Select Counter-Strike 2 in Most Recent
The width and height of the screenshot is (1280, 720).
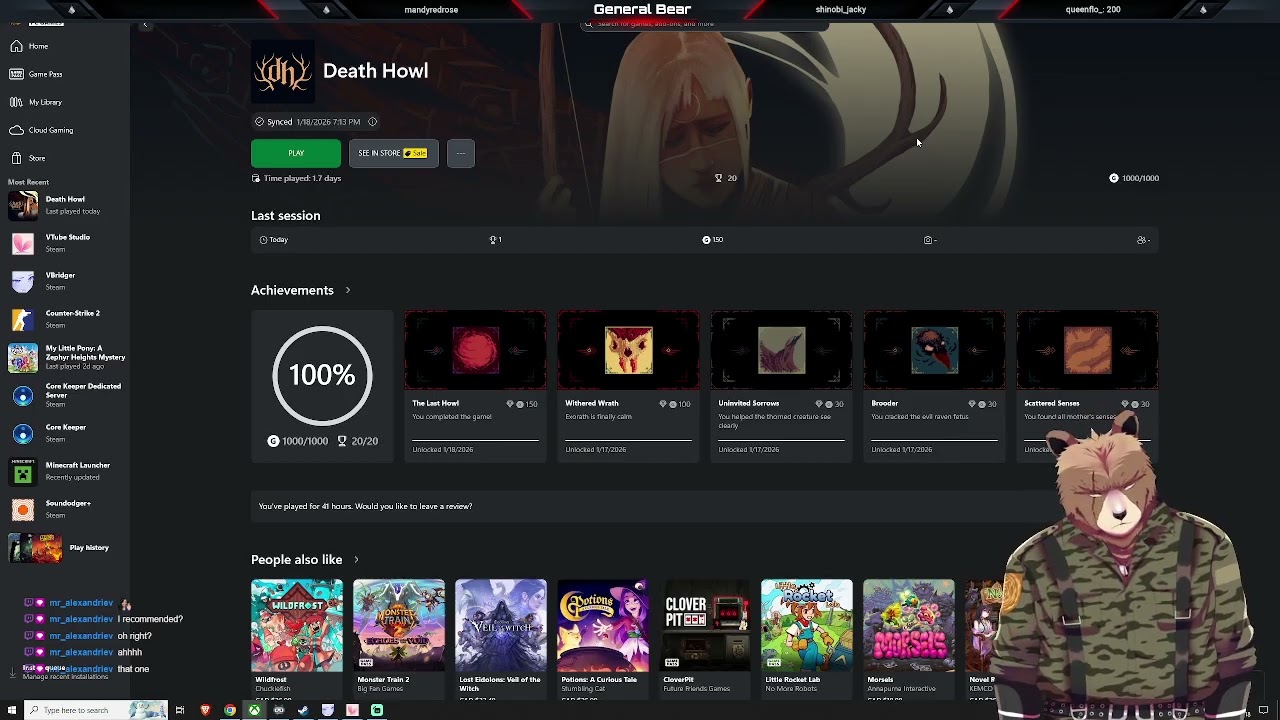click(x=66, y=319)
